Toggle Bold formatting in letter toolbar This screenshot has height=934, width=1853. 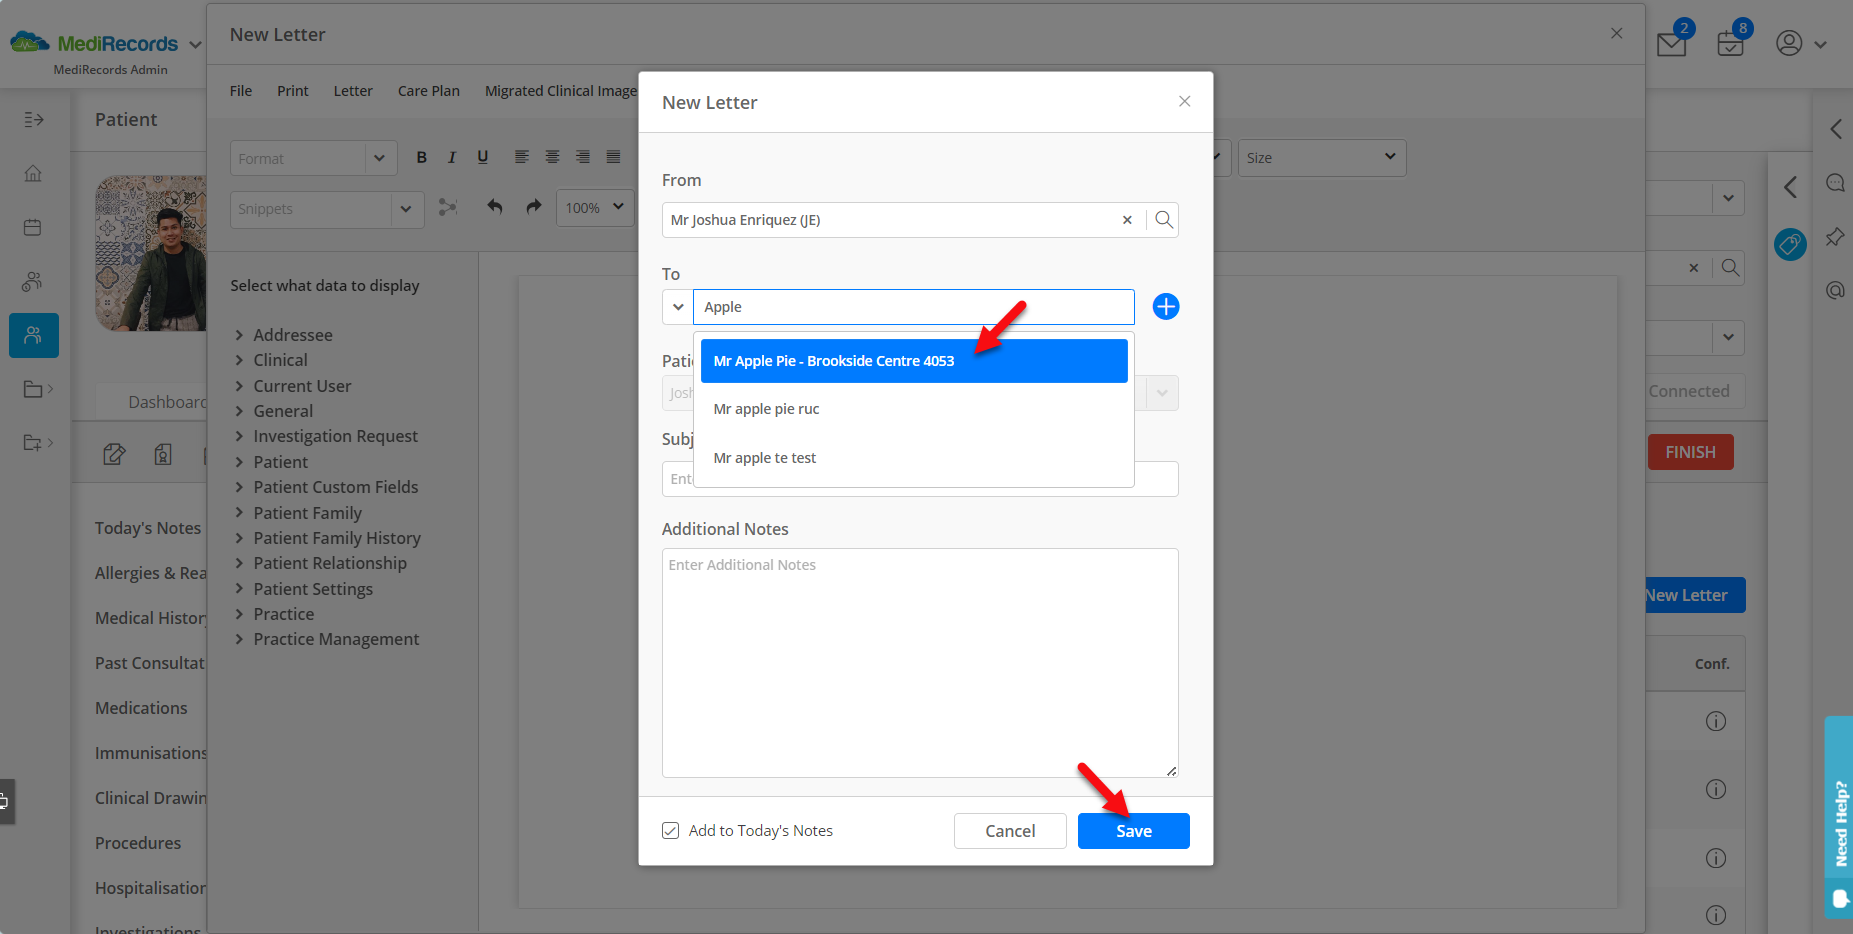[x=422, y=158]
